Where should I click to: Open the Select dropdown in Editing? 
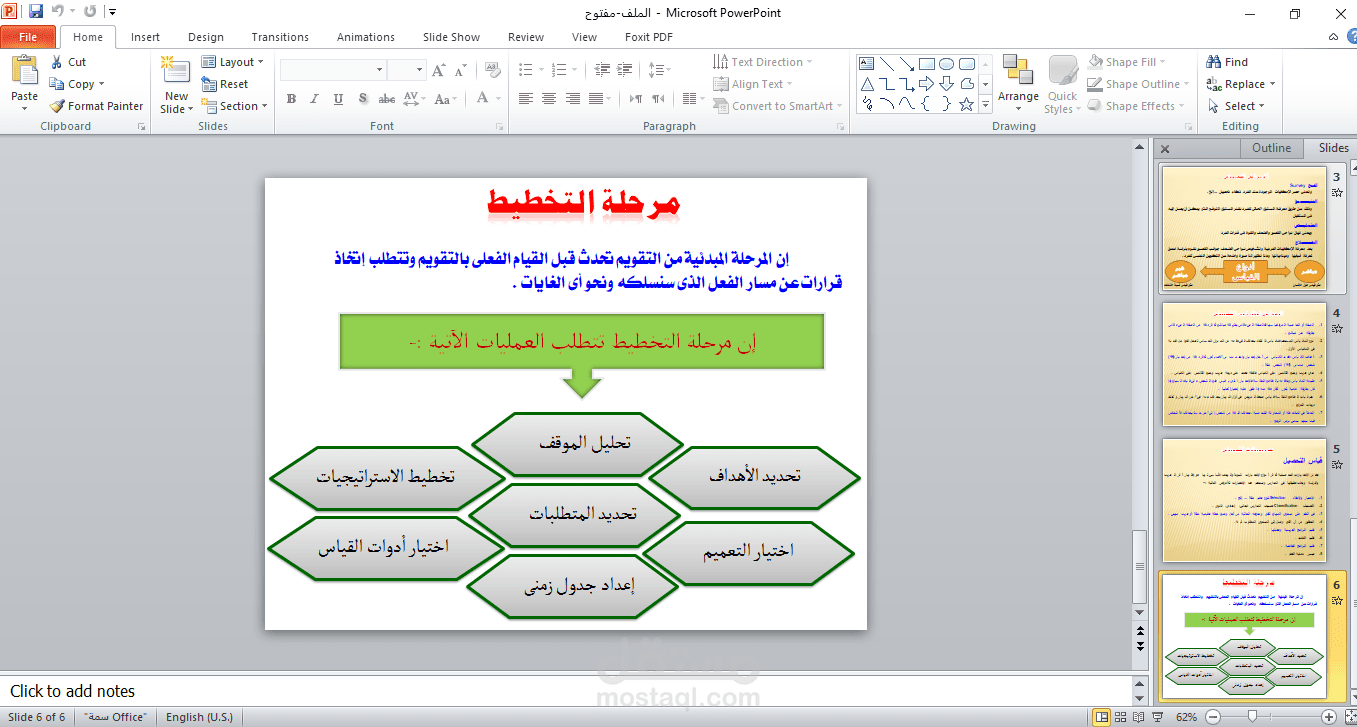1236,106
